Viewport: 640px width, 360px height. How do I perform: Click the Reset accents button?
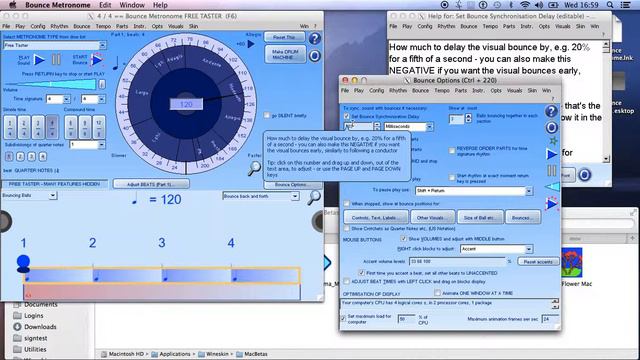tap(538, 262)
